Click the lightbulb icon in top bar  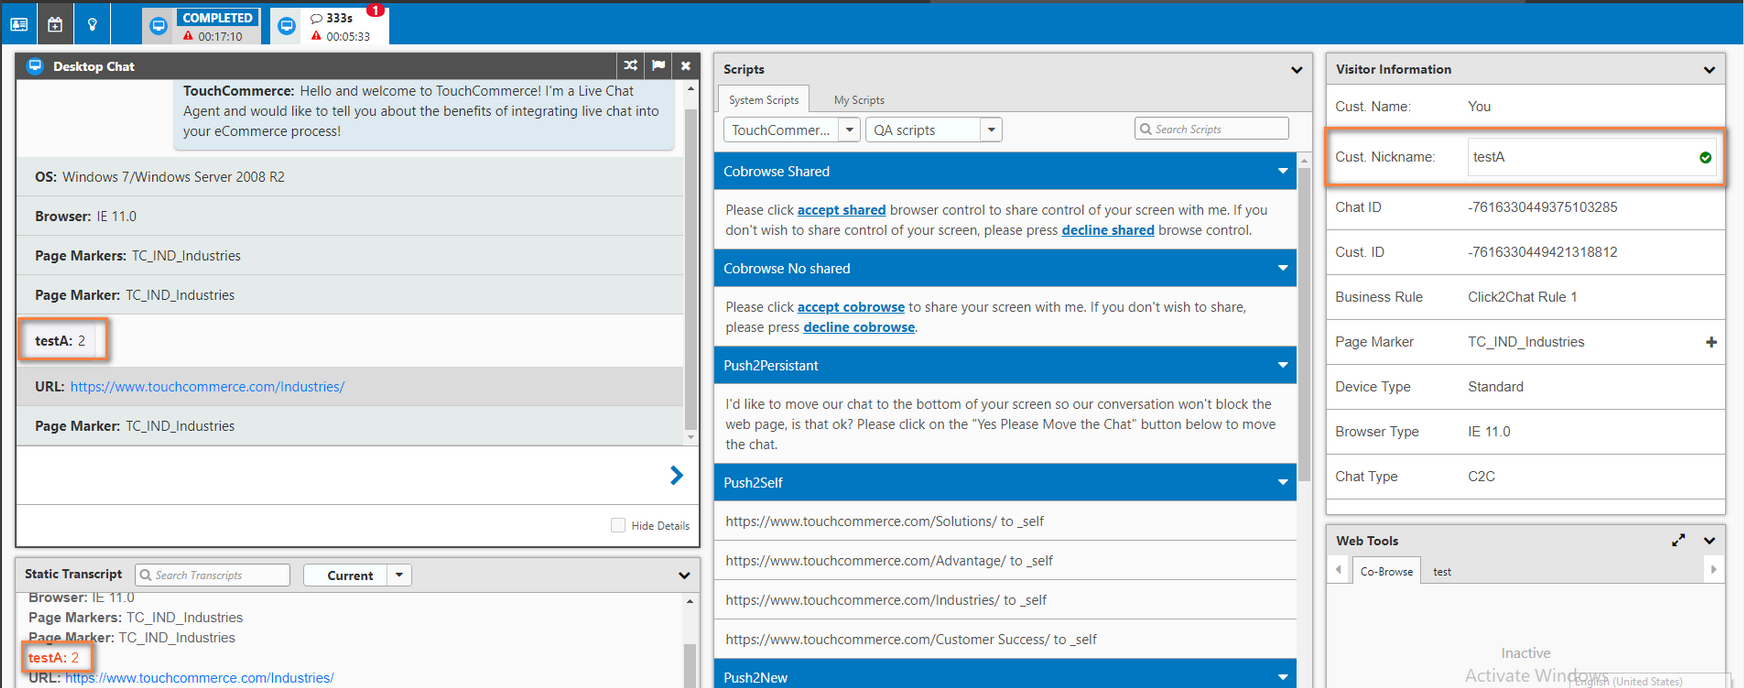[x=92, y=24]
